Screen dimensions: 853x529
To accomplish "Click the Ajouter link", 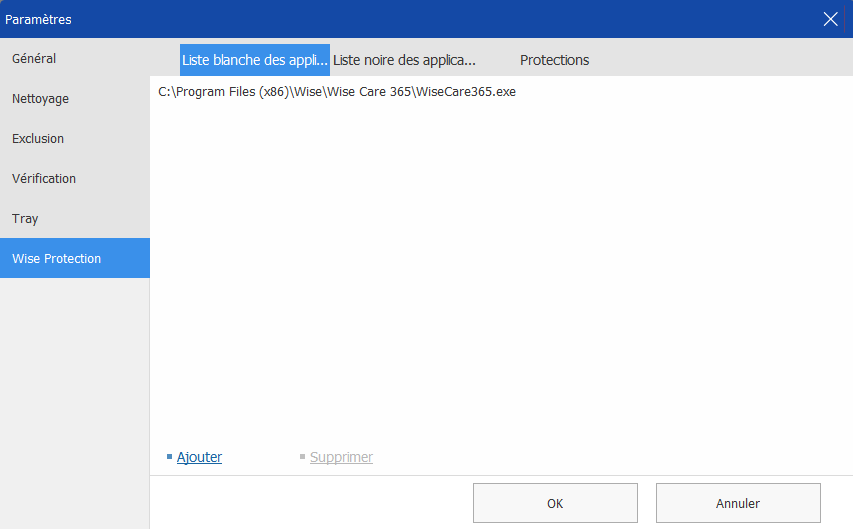I will pyautogui.click(x=199, y=457).
